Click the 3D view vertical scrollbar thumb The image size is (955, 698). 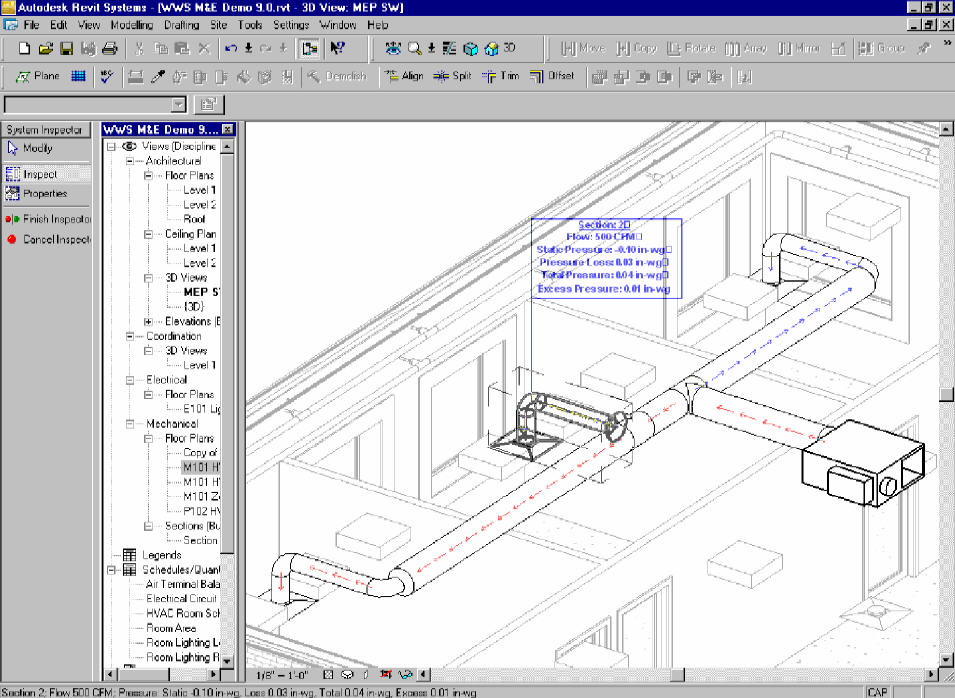[946, 395]
